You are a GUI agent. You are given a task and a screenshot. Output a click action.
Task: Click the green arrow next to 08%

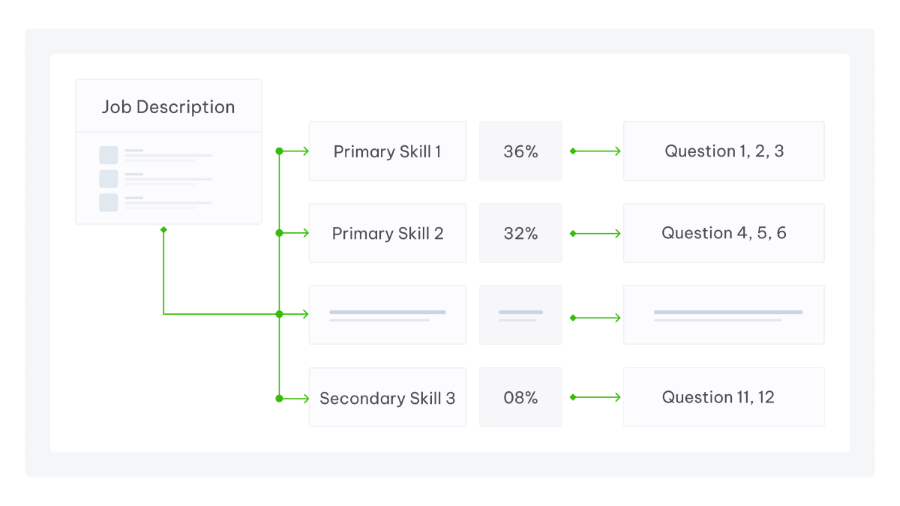point(595,398)
